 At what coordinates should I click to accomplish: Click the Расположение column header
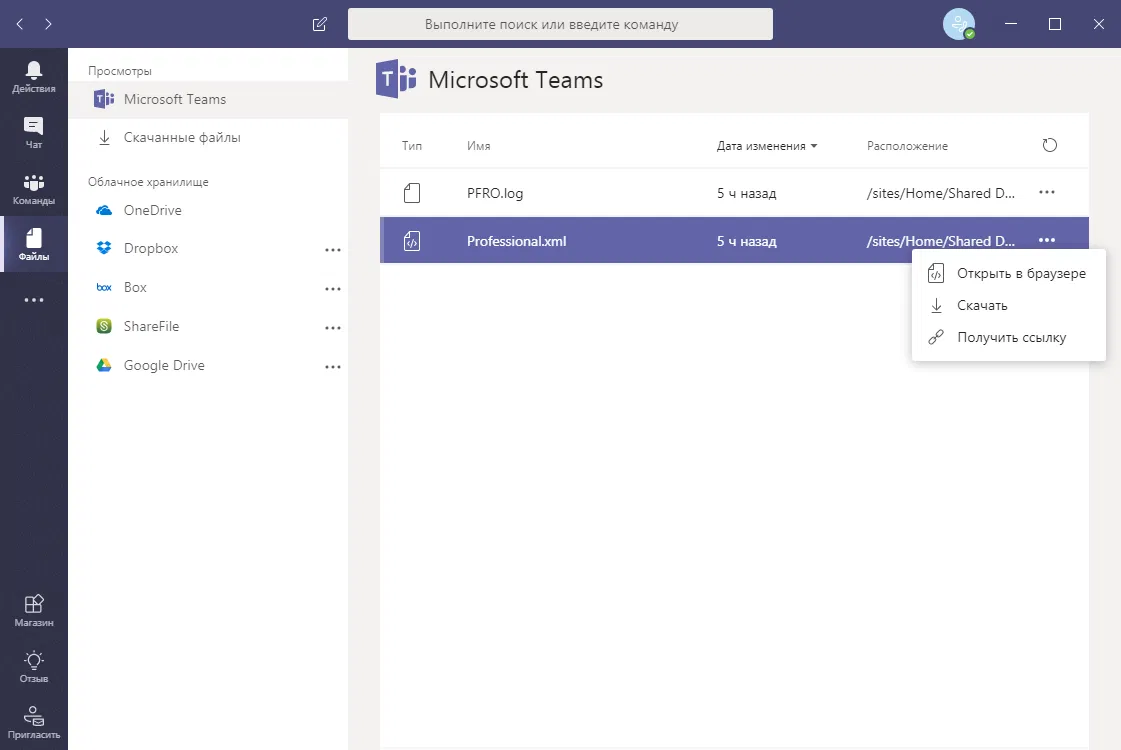click(x=907, y=146)
